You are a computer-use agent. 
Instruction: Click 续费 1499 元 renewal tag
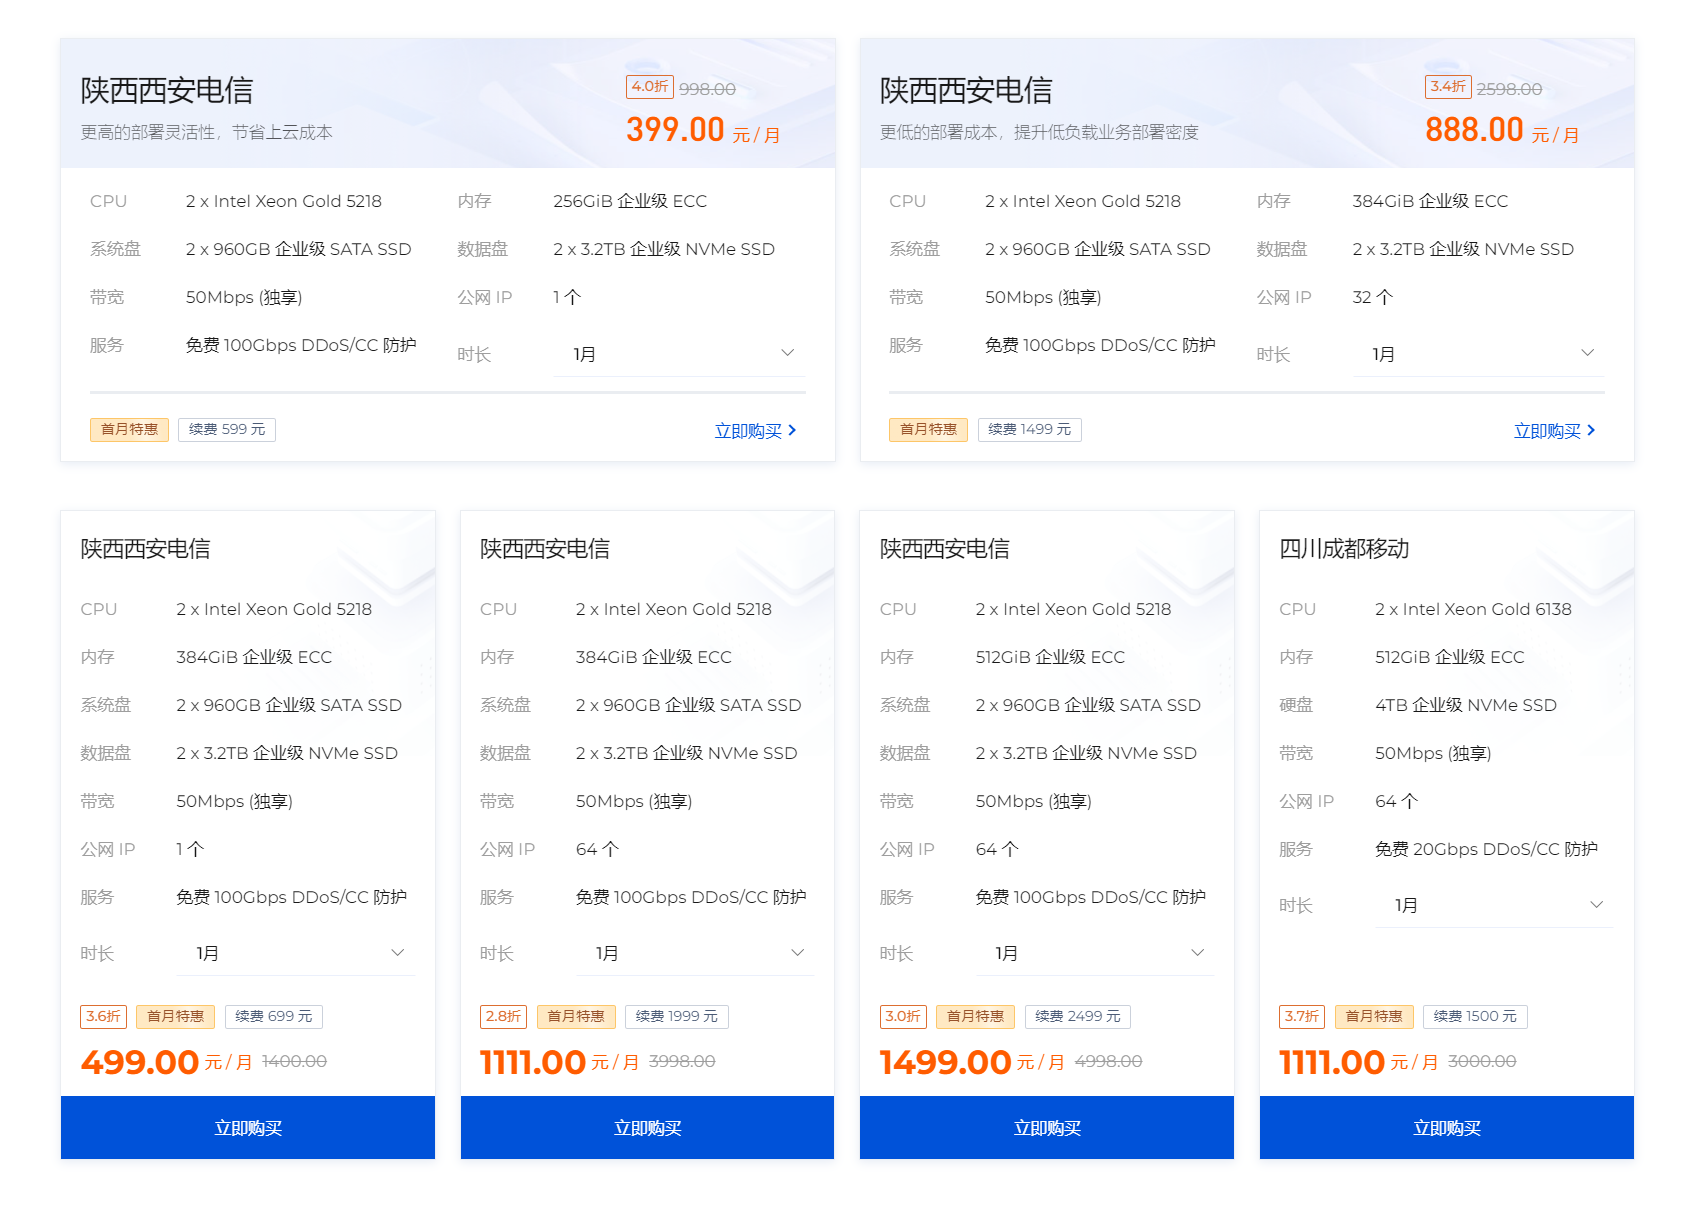pyautogui.click(x=1029, y=429)
